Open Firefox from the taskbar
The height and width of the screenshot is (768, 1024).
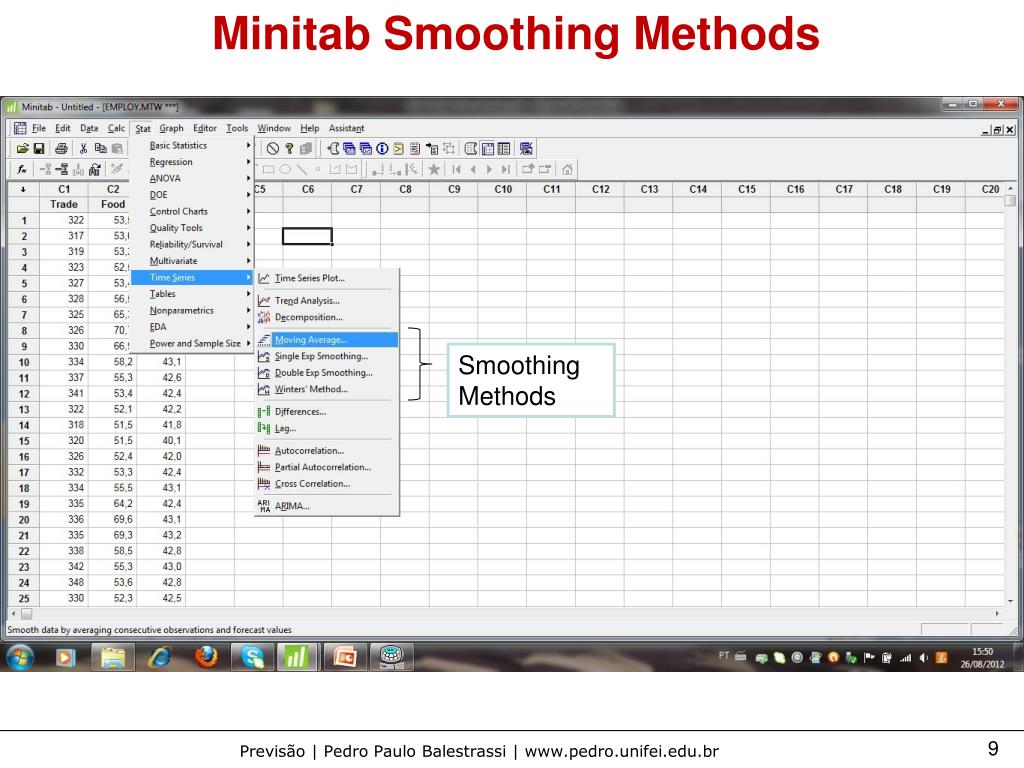[206, 656]
